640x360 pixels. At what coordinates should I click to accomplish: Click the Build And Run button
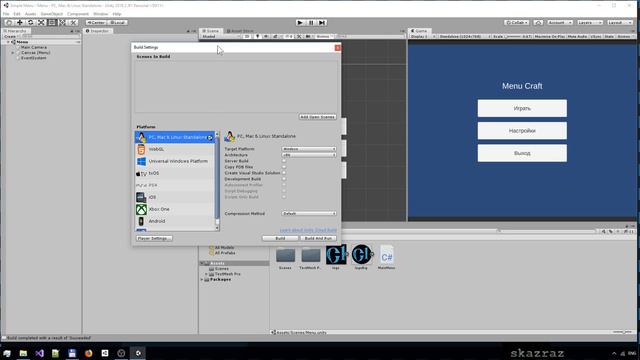click(318, 238)
